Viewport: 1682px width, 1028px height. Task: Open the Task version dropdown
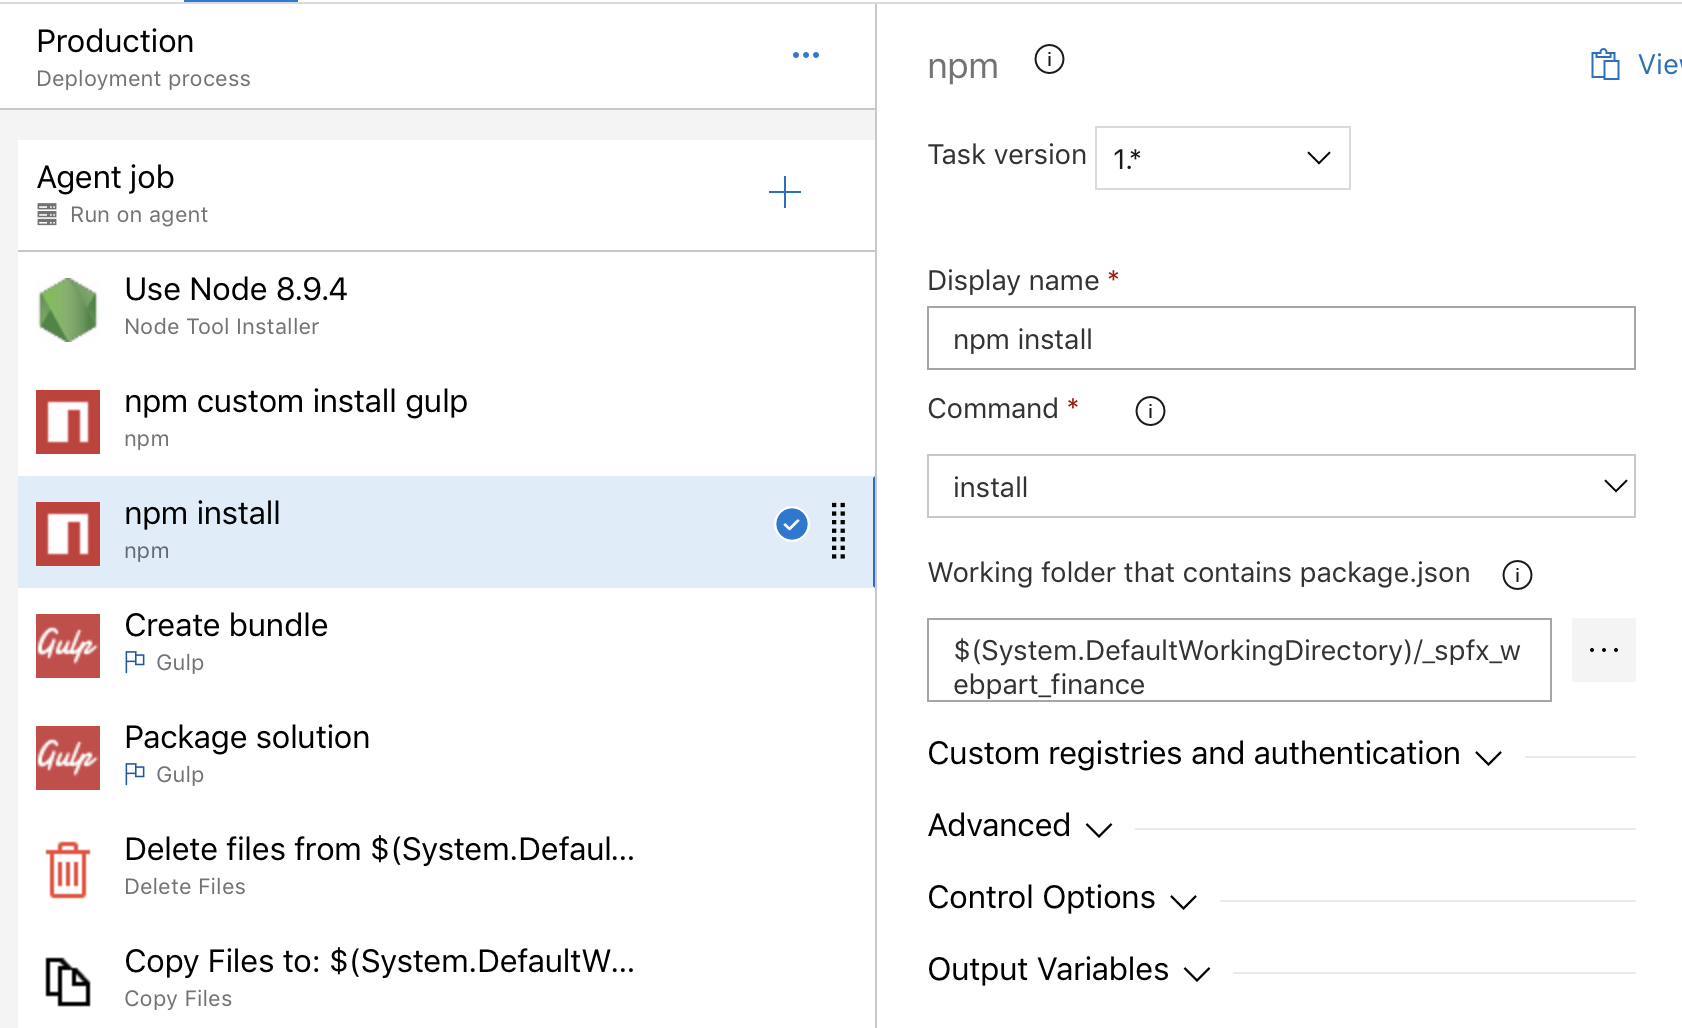click(x=1222, y=158)
